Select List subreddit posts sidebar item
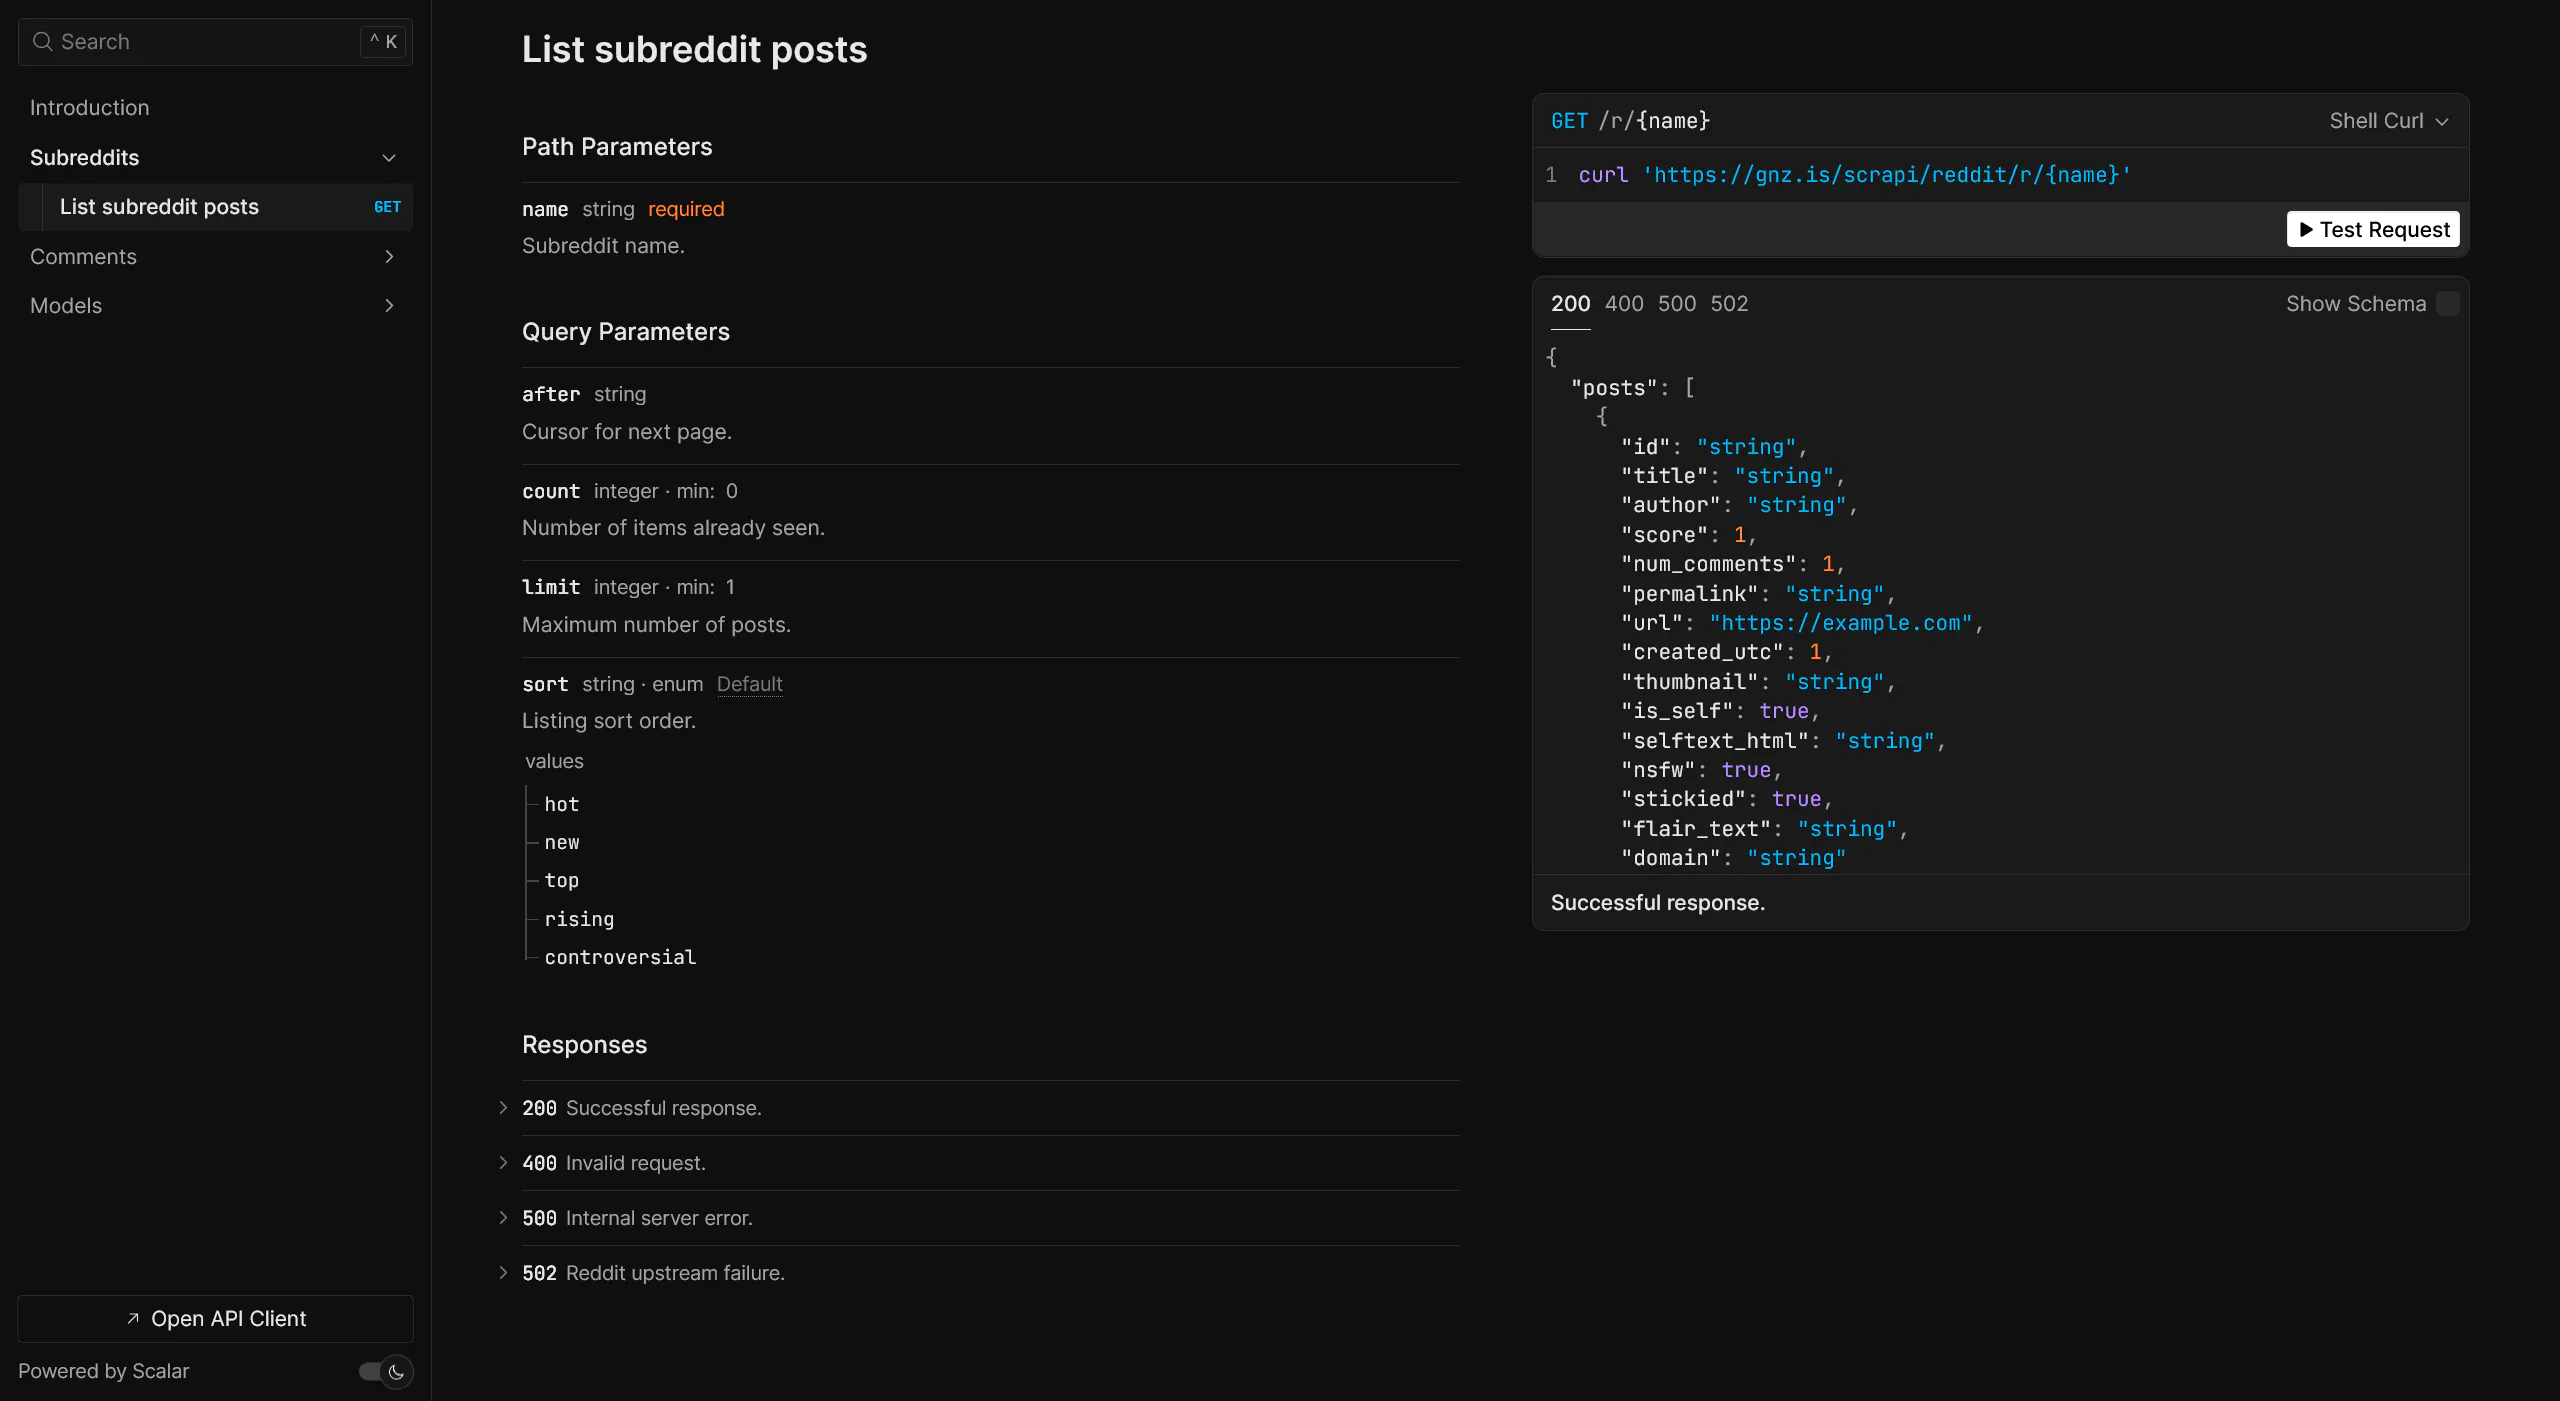The width and height of the screenshot is (2560, 1401). (215, 207)
